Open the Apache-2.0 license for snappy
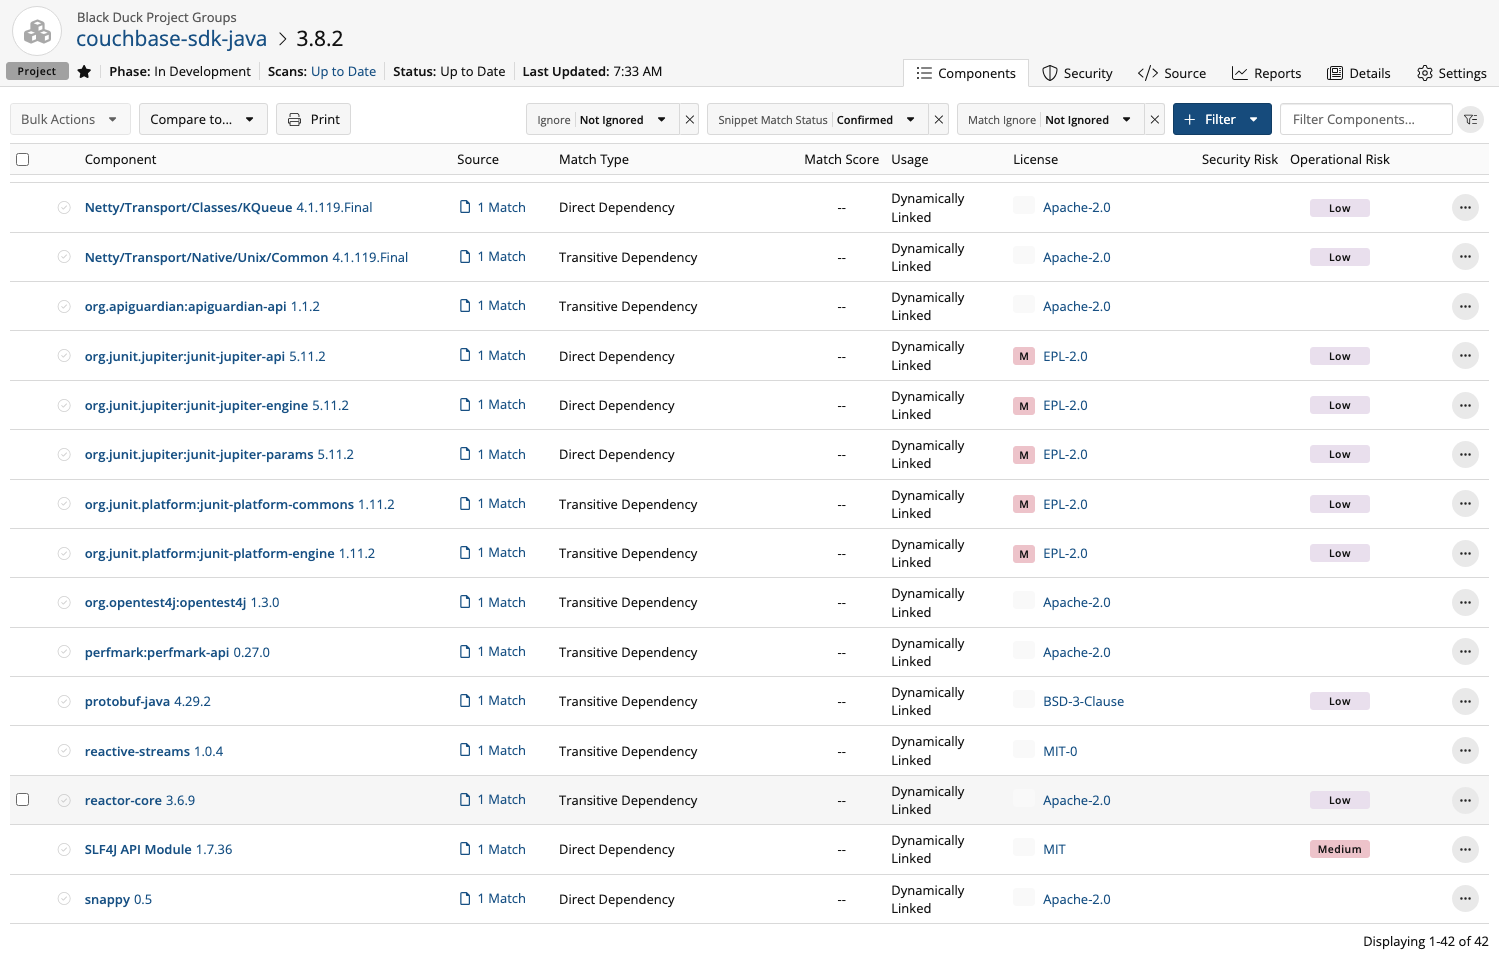 pos(1076,900)
